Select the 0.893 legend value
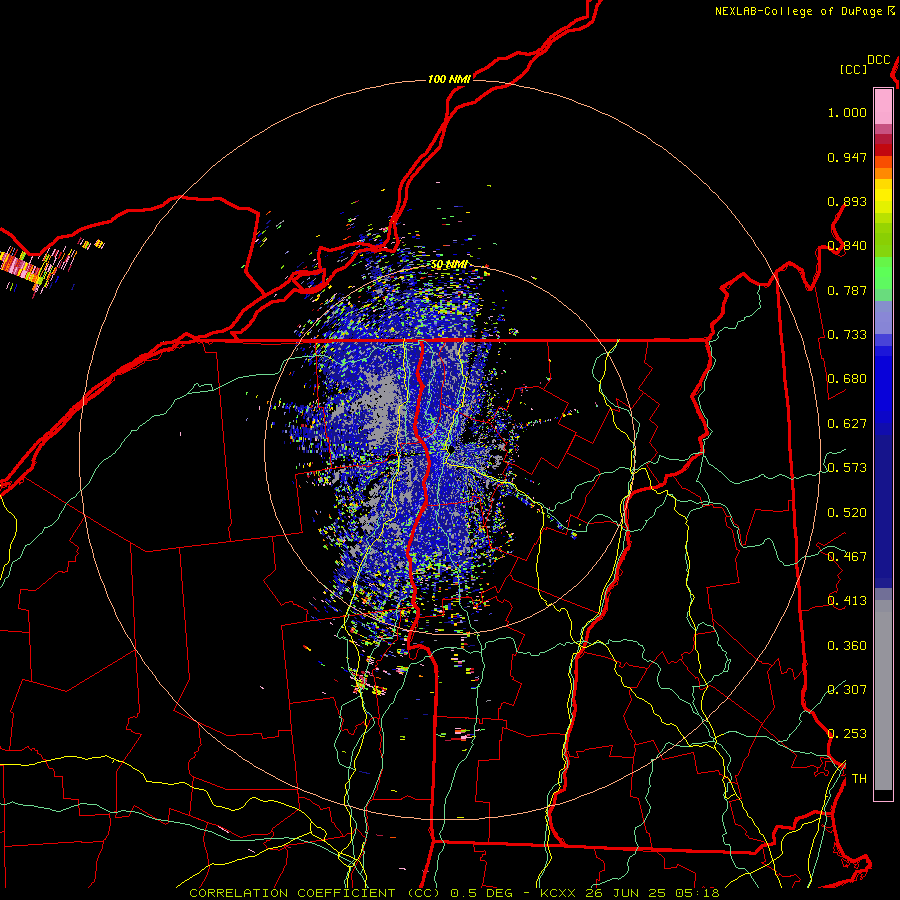Screen dimensions: 900x900 point(847,201)
